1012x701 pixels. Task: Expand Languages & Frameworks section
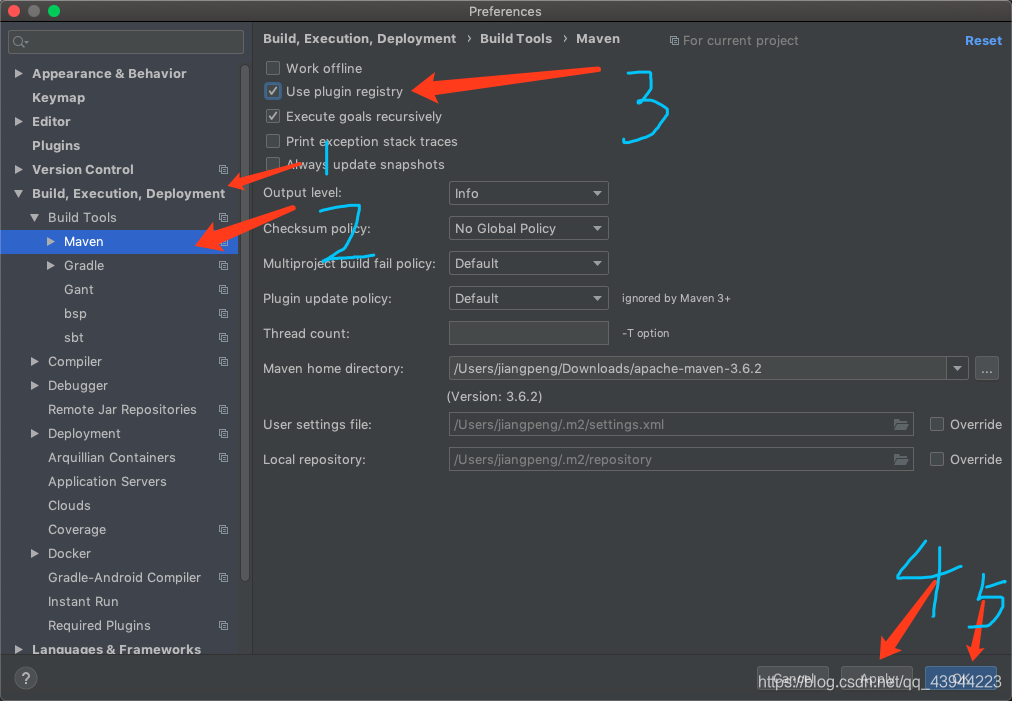(19, 649)
